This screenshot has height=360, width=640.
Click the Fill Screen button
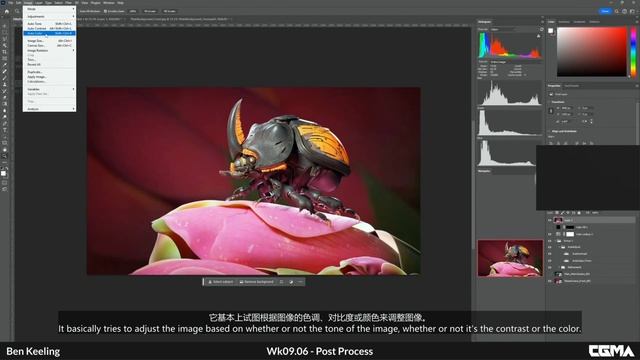169,11
